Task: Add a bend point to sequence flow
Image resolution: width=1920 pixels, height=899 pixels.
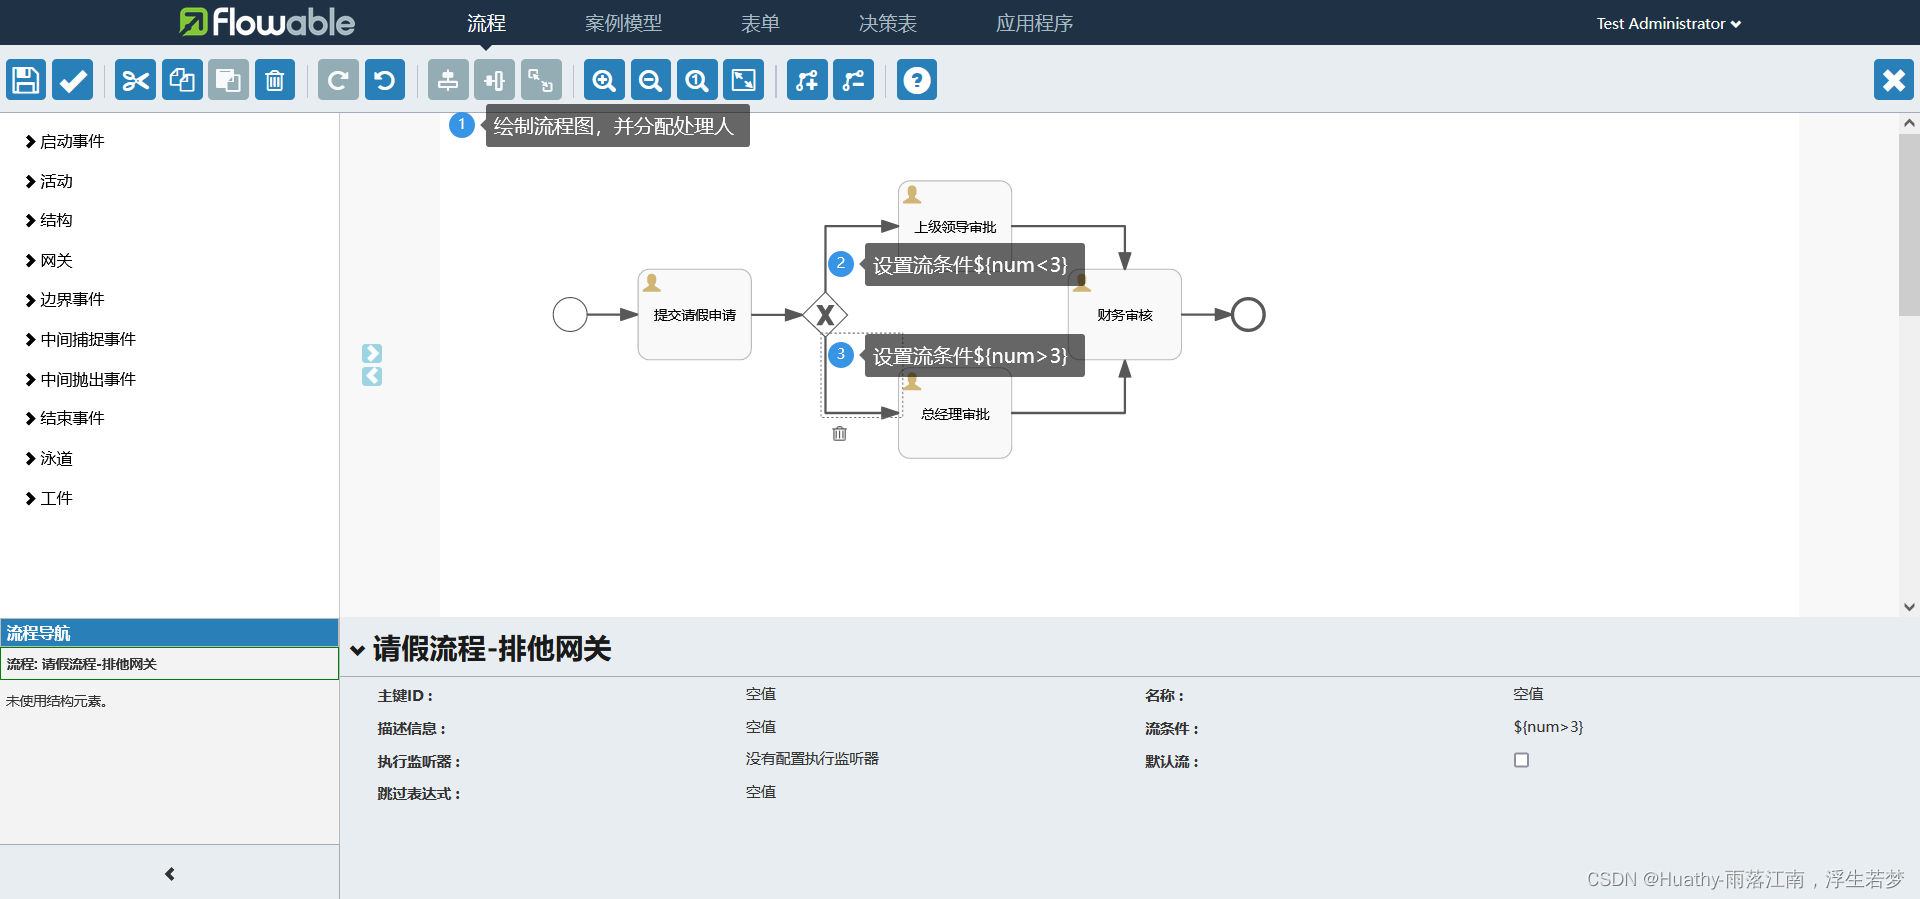Action: pos(807,80)
